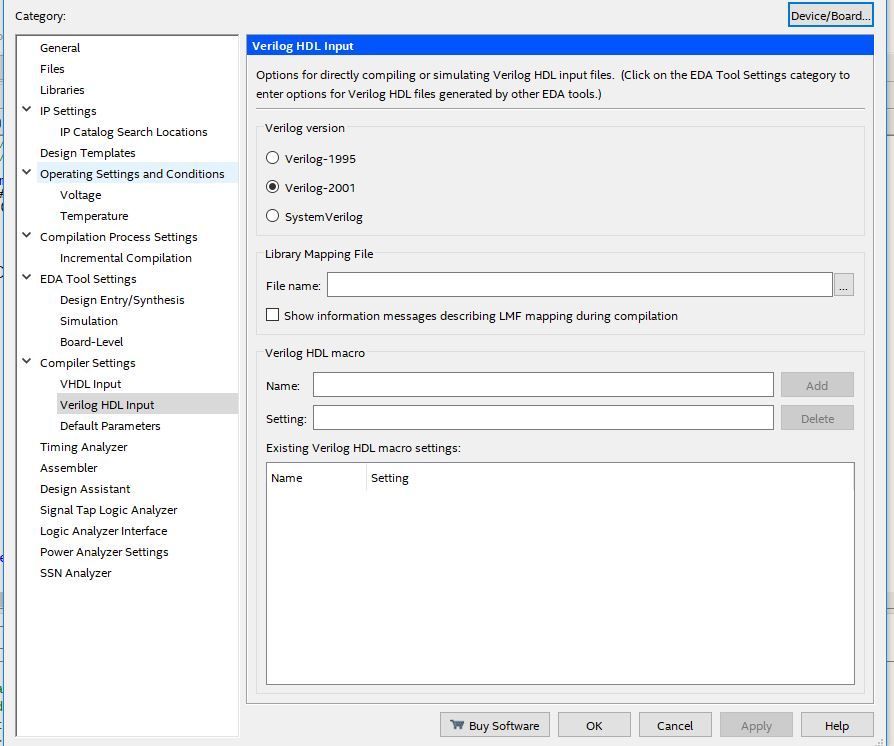The height and width of the screenshot is (746, 894).
Task: Click the shopping cart icon on Buy Software
Action: [x=457, y=724]
